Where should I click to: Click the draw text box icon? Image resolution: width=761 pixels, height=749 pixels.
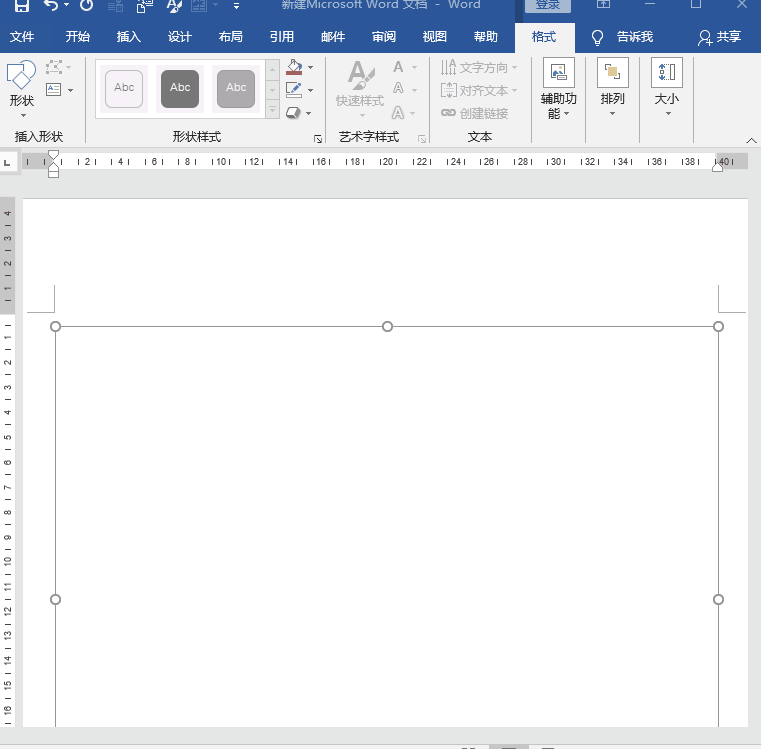(x=54, y=90)
